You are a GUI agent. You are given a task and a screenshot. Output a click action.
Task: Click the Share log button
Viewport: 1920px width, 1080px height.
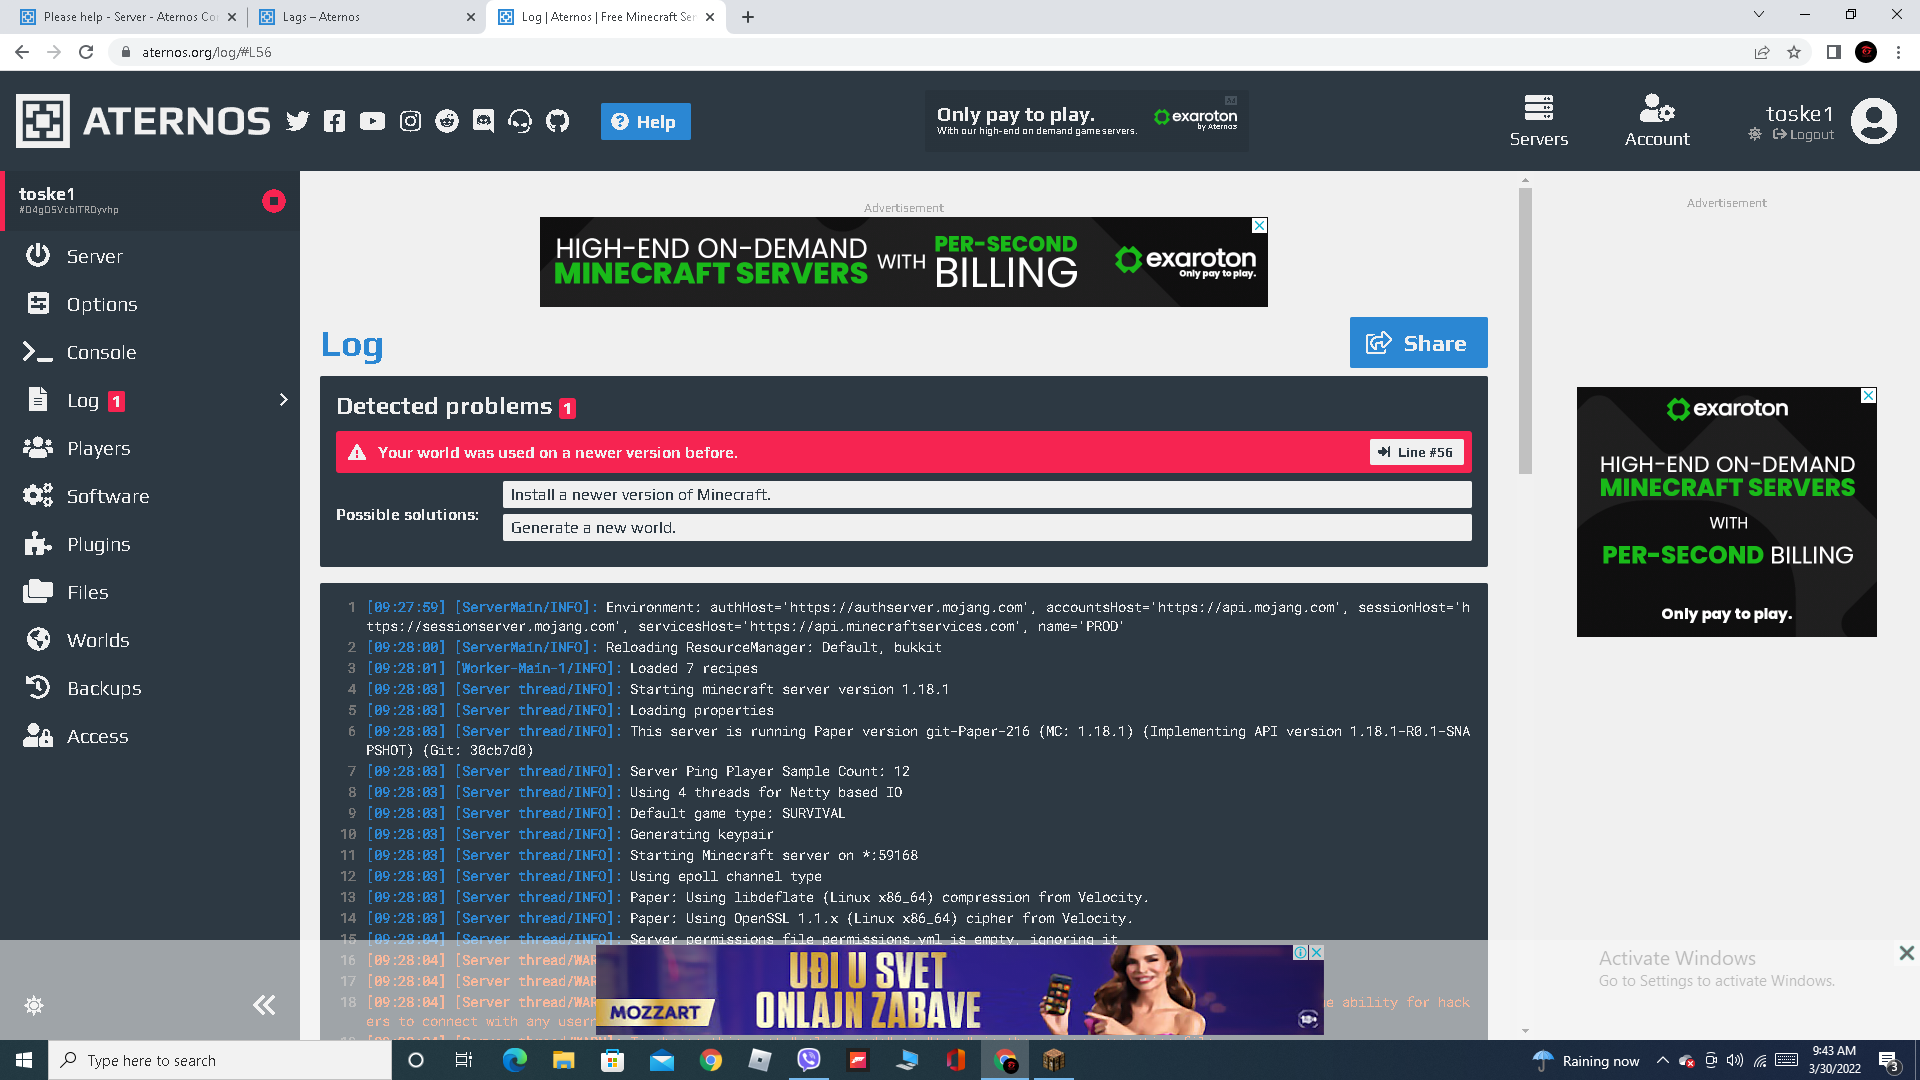click(x=1418, y=343)
